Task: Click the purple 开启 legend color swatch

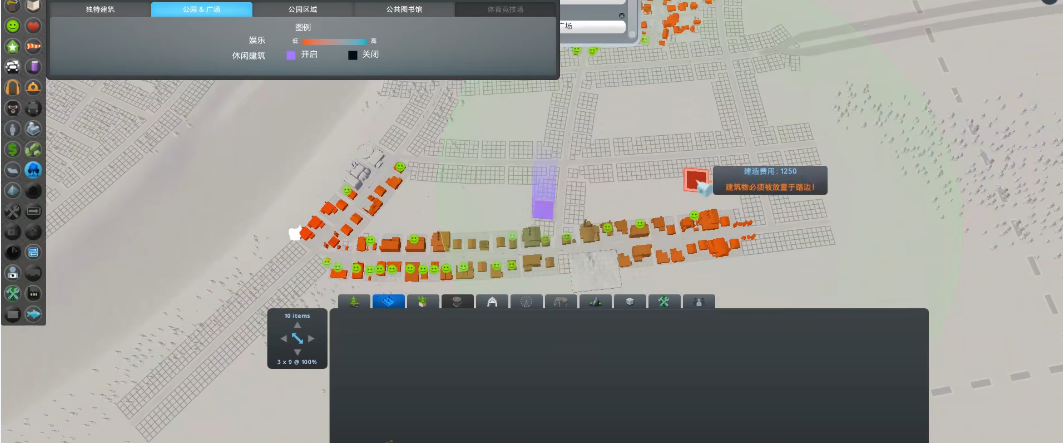Action: pos(291,55)
